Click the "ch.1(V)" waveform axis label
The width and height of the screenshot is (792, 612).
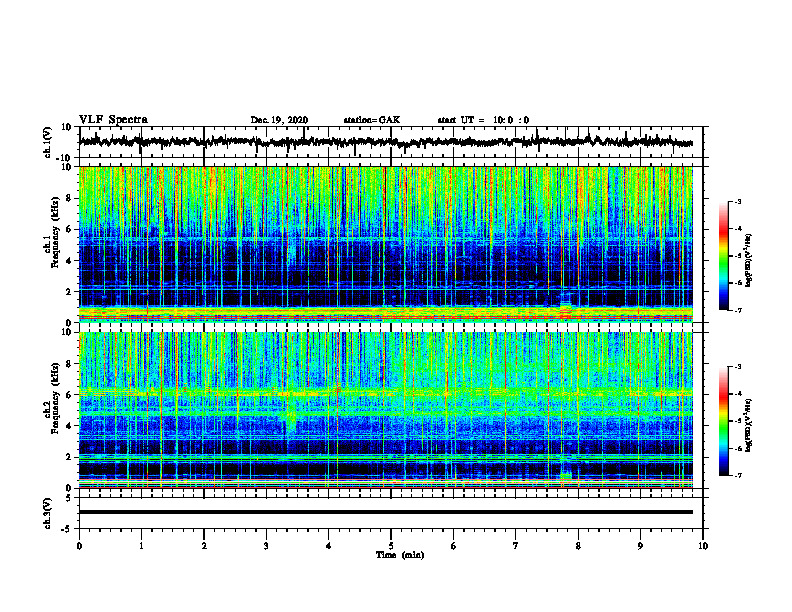[x=48, y=142]
